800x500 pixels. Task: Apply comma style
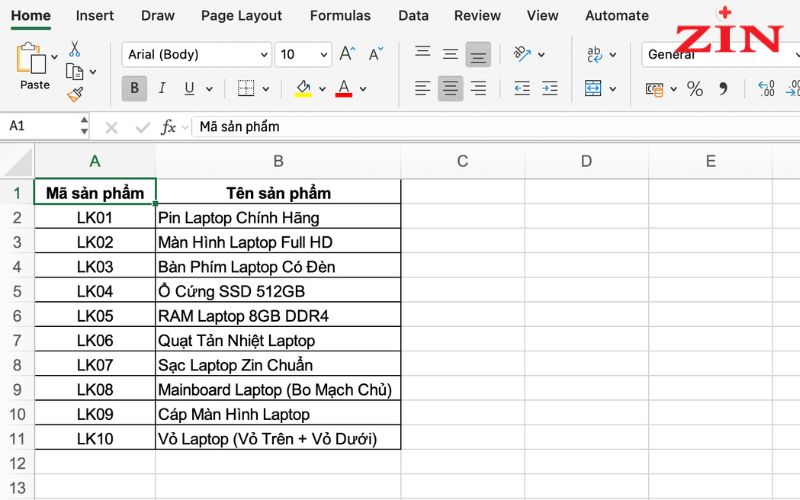click(x=722, y=89)
